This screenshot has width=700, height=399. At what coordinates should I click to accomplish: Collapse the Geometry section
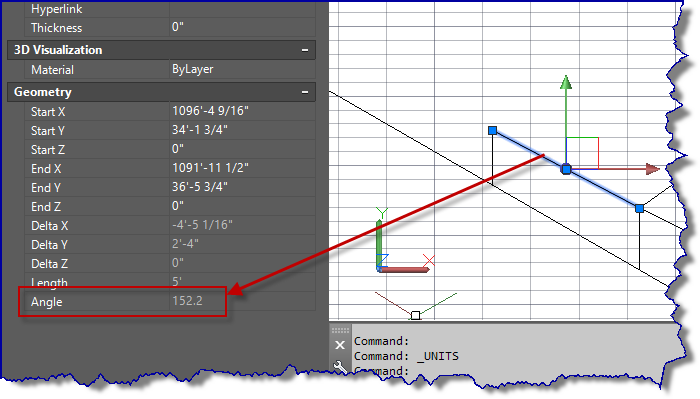[305, 92]
